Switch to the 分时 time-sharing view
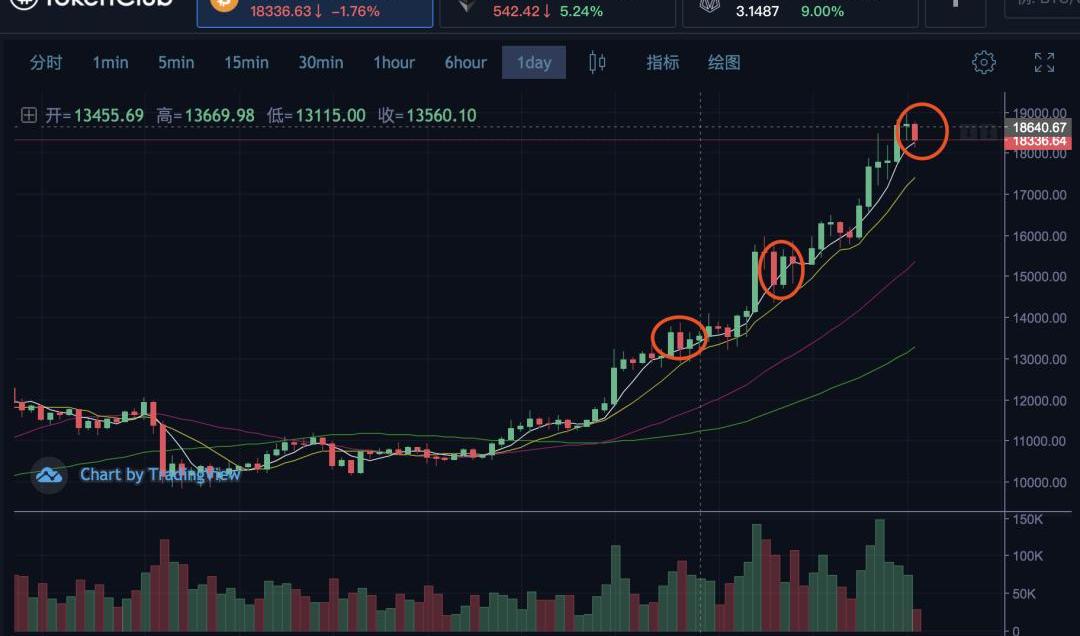The height and width of the screenshot is (636, 1080). 46,63
